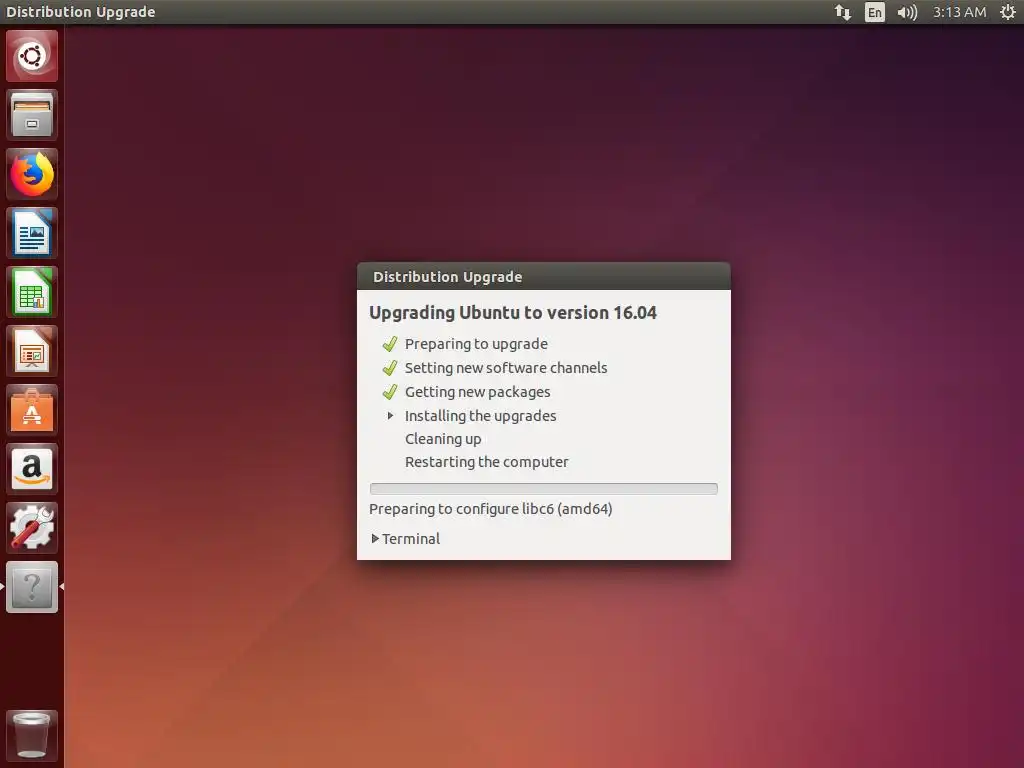Open the Trash
Viewport: 1024px width, 768px height.
tap(32, 735)
